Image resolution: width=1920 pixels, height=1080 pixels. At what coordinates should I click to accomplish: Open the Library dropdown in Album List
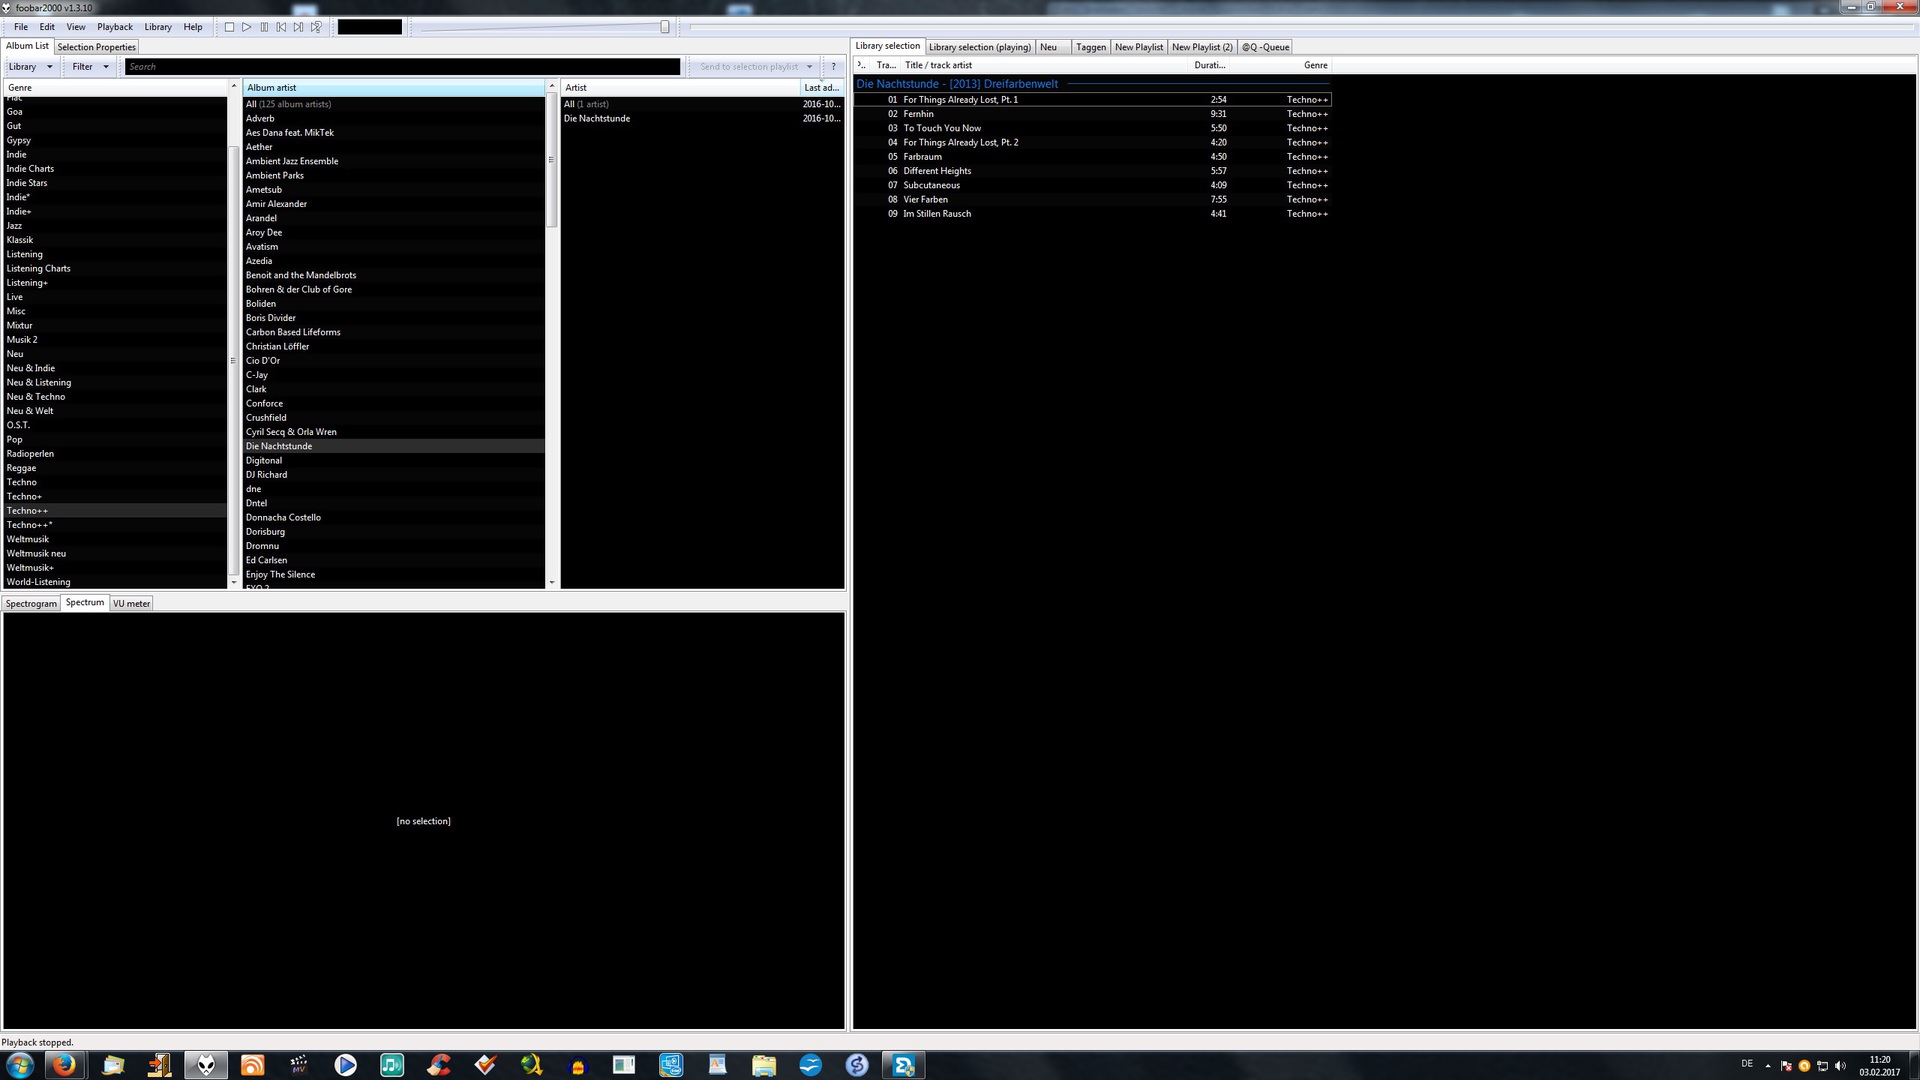pos(30,67)
